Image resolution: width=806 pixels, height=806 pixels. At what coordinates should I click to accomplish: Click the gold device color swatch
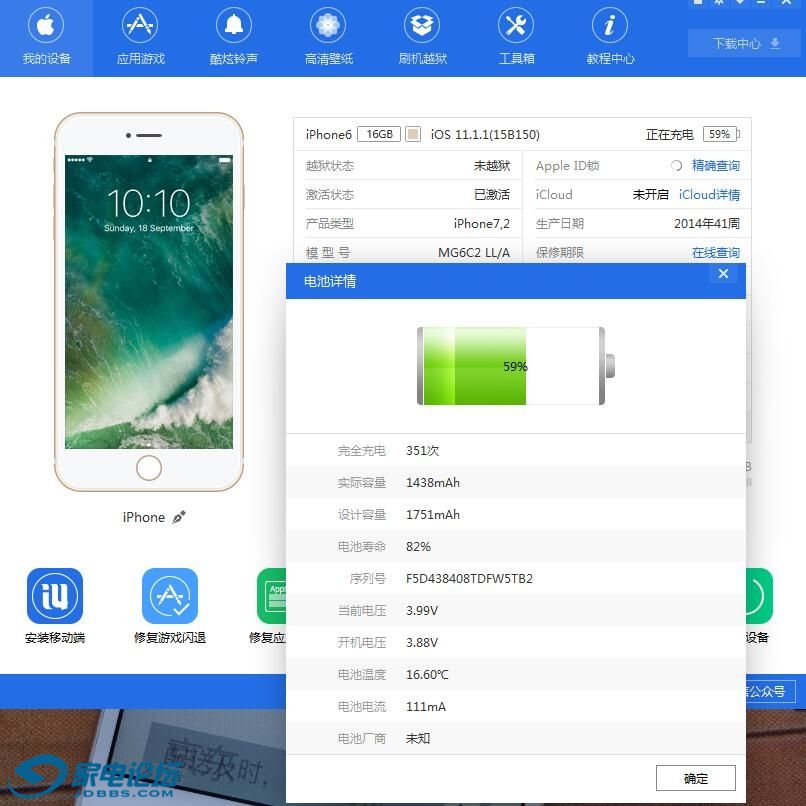click(413, 134)
